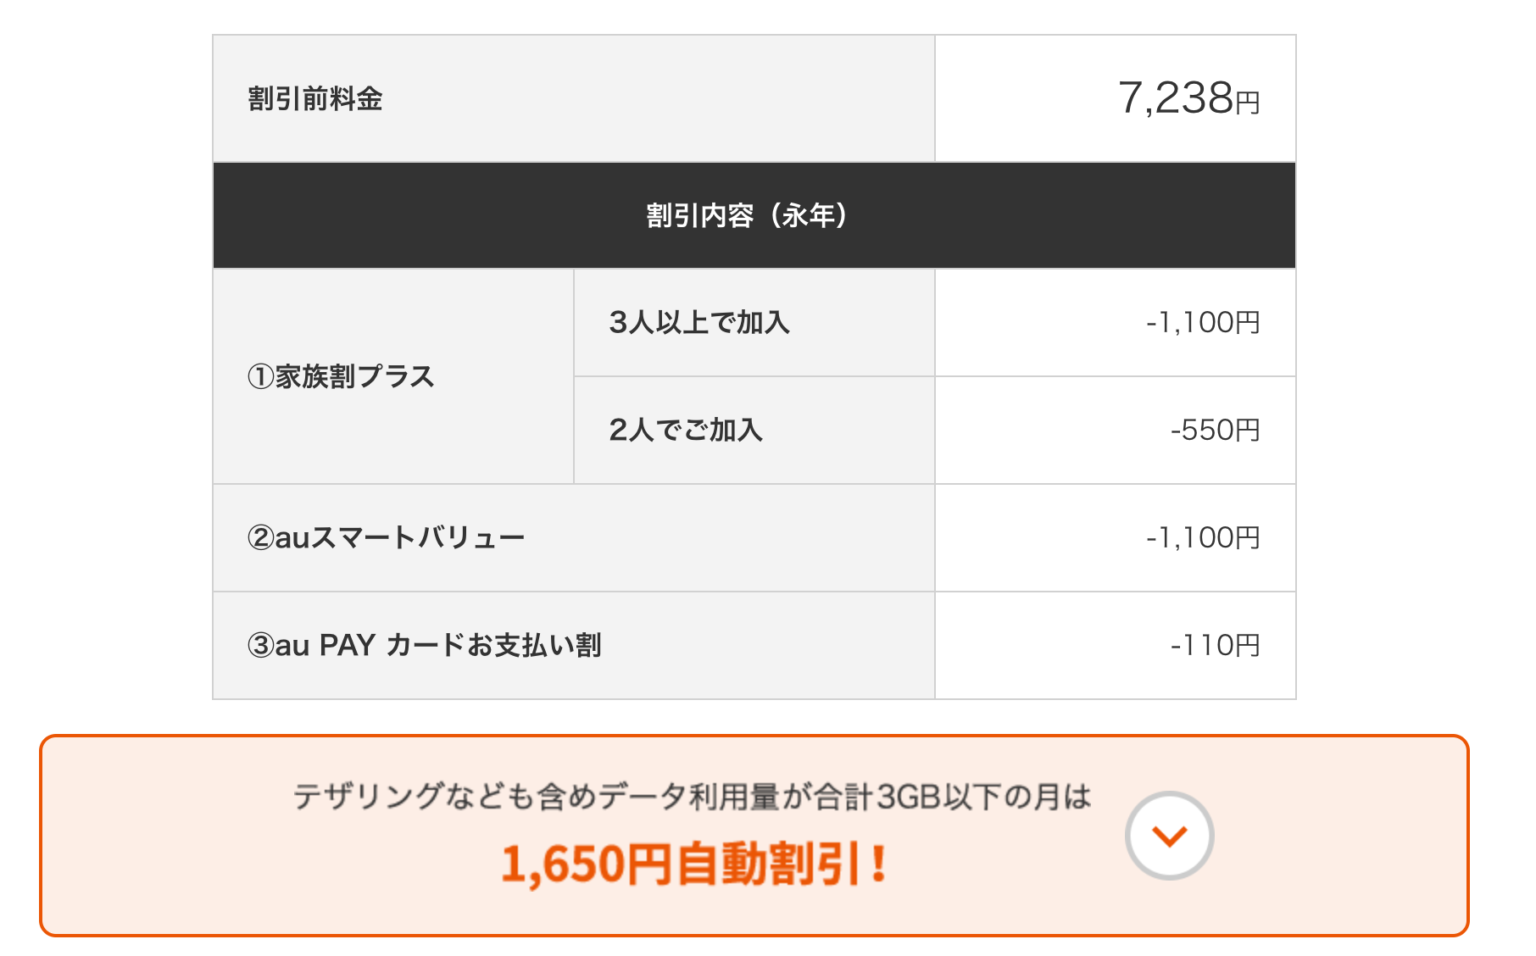Select the 7,238円 price value
The width and height of the screenshot is (1536, 956).
pyautogui.click(x=1190, y=97)
